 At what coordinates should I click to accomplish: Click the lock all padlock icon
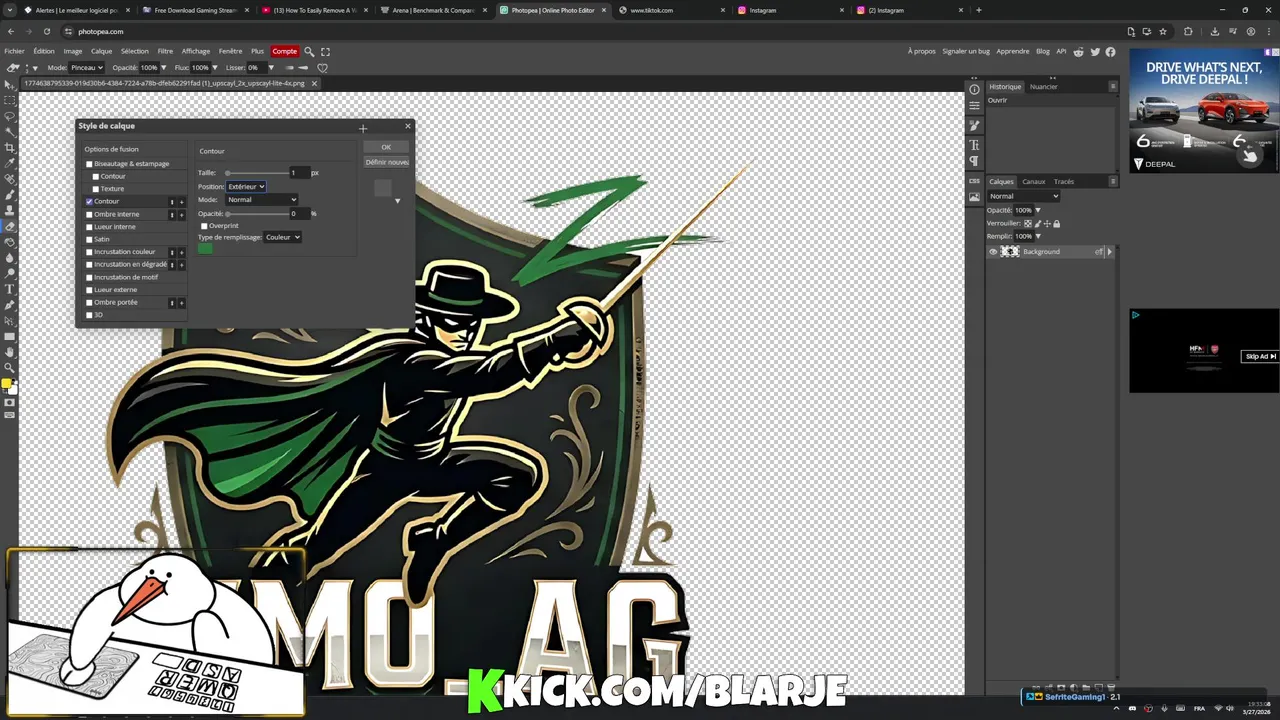point(1056,223)
